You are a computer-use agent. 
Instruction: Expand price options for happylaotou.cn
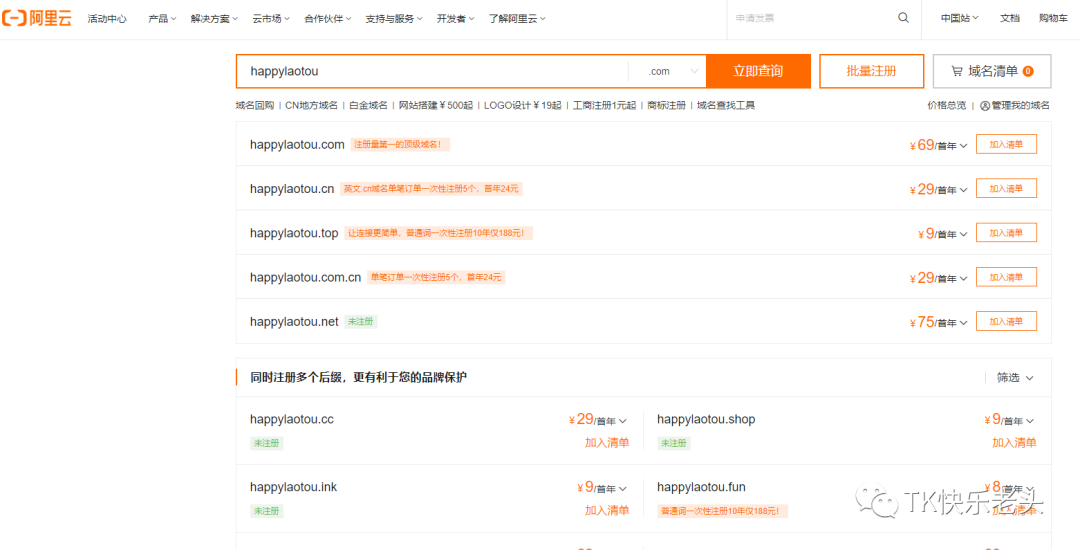[x=964, y=190]
